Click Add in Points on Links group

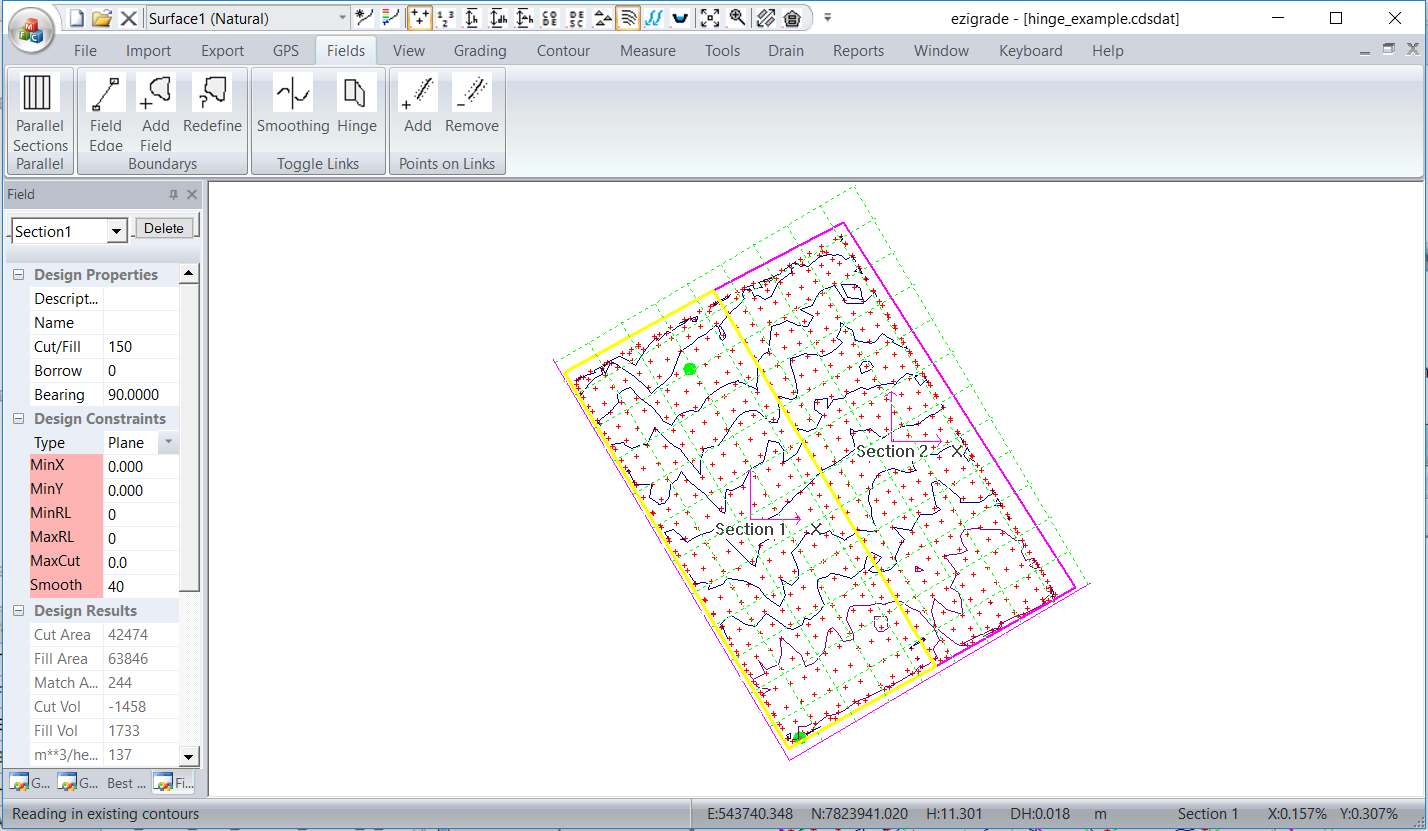[417, 93]
